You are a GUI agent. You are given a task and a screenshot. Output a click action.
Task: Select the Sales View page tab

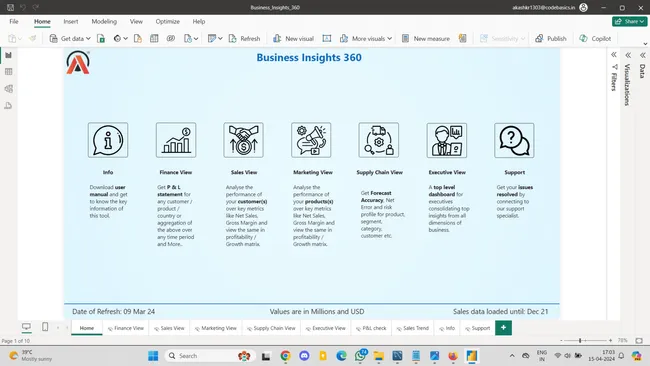point(169,328)
